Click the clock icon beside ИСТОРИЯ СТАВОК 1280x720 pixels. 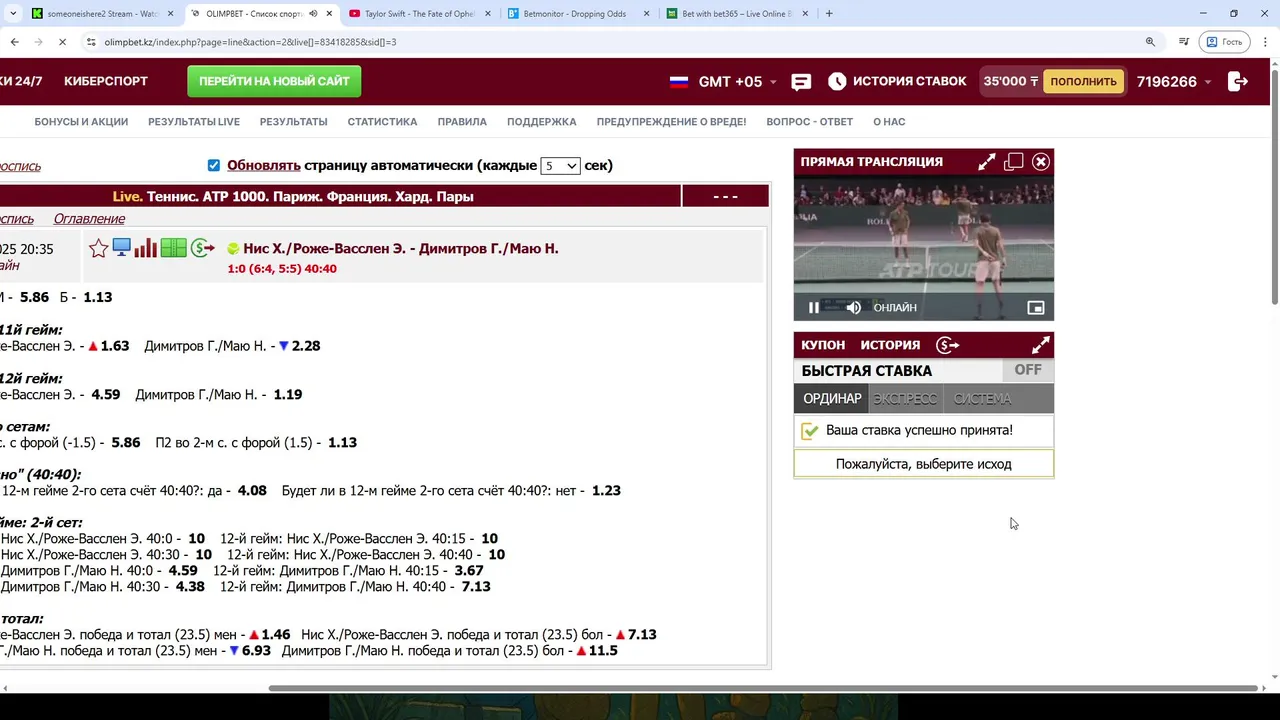point(837,81)
